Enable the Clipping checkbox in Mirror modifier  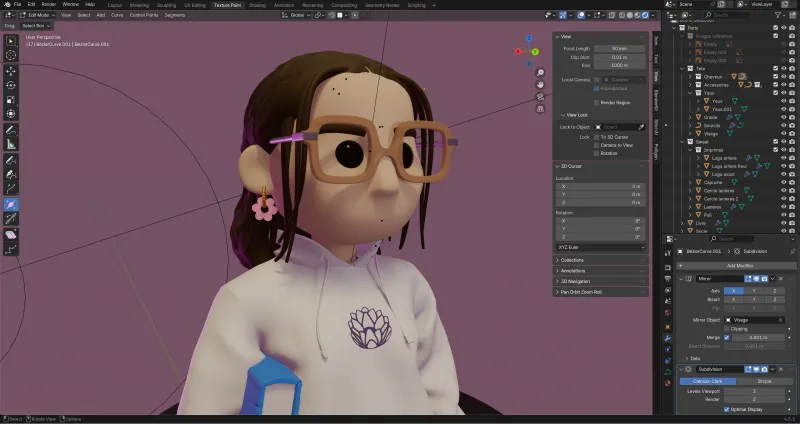click(x=727, y=329)
